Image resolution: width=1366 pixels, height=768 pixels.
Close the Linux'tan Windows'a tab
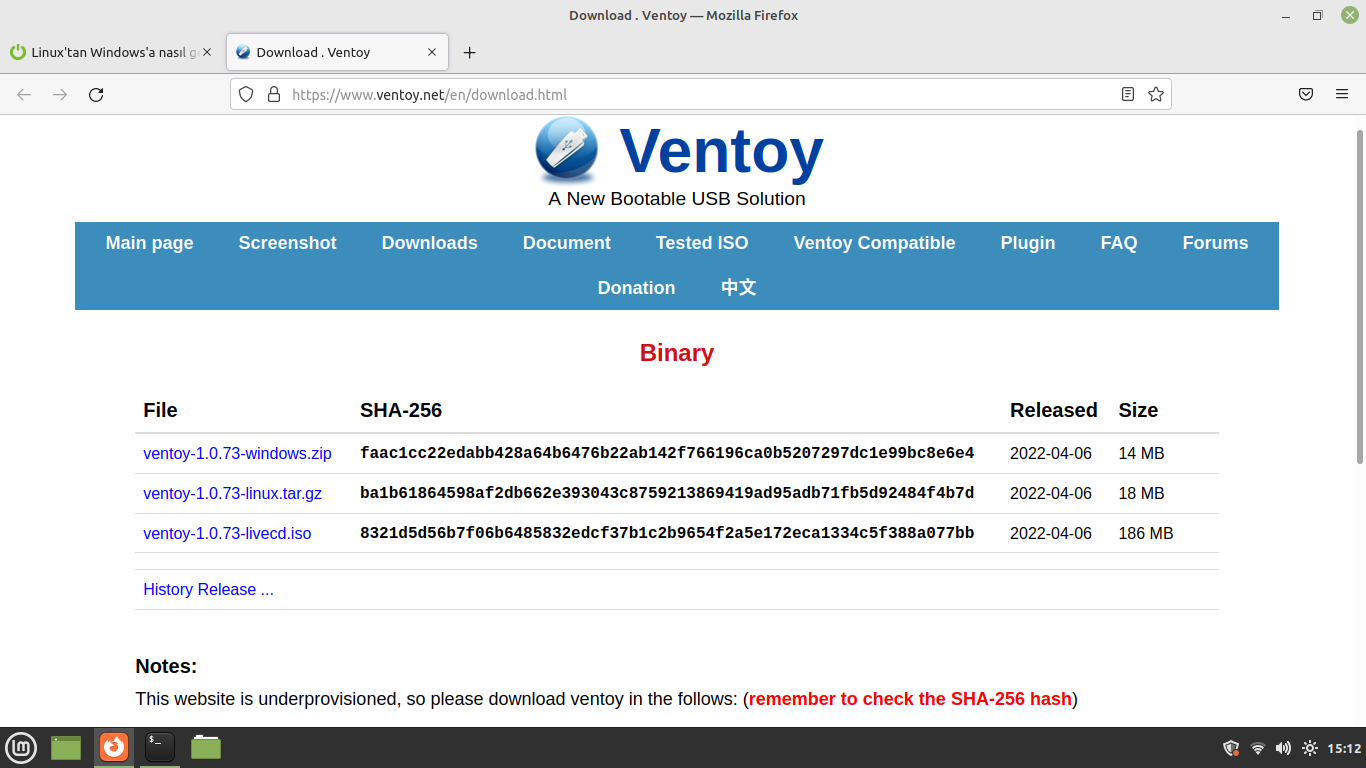(207, 52)
